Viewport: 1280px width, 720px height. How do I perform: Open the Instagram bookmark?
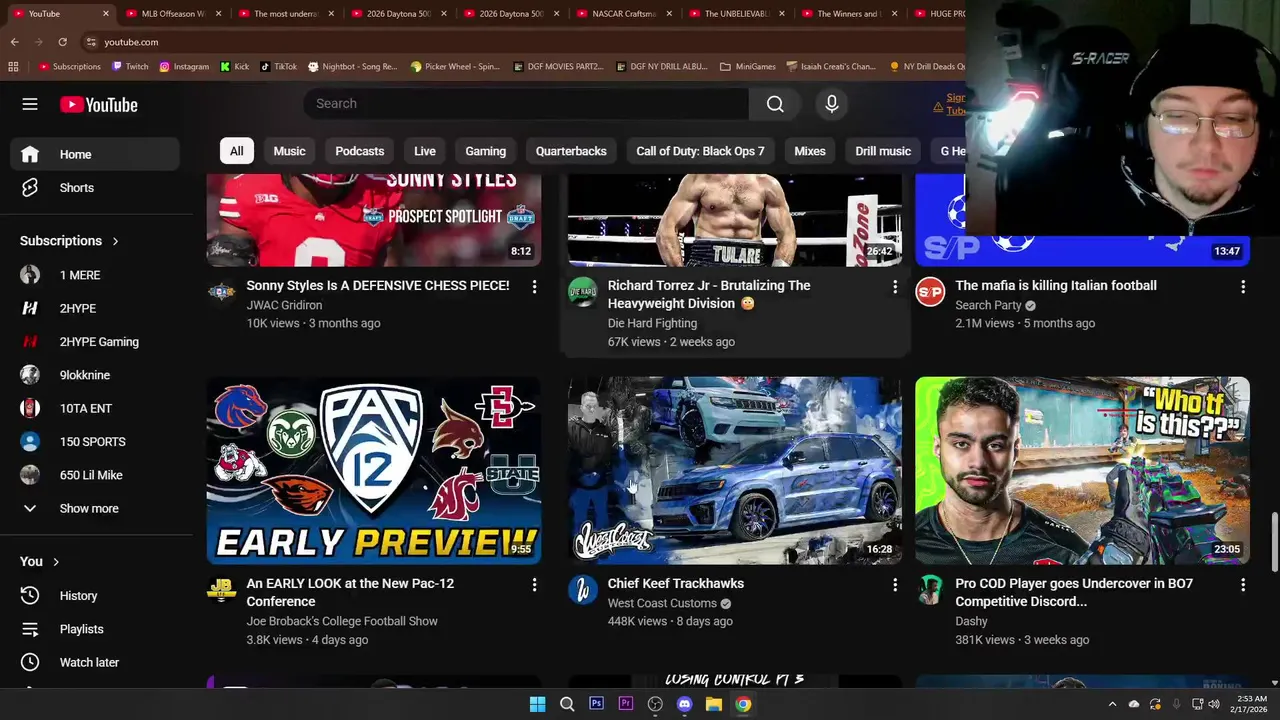click(183, 67)
